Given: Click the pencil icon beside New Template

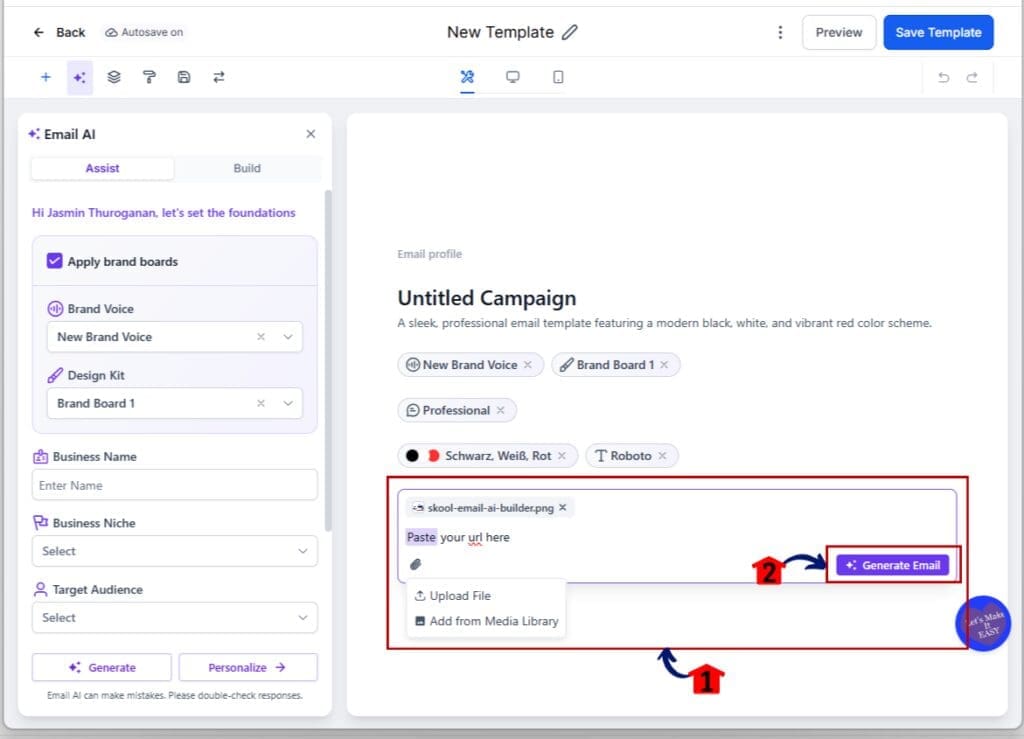Looking at the screenshot, I should pyautogui.click(x=569, y=32).
